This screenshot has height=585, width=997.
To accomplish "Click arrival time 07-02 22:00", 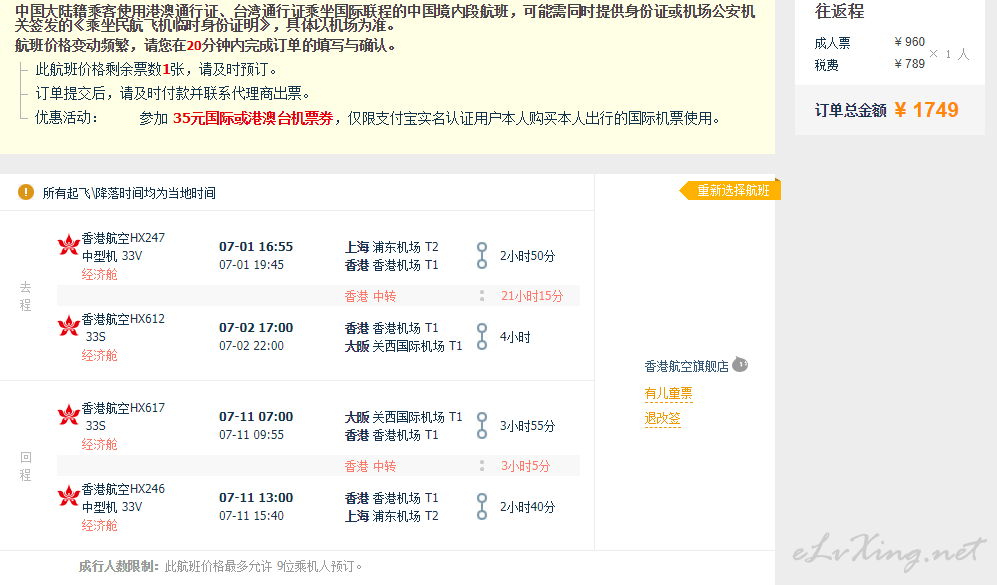I will tap(252, 346).
